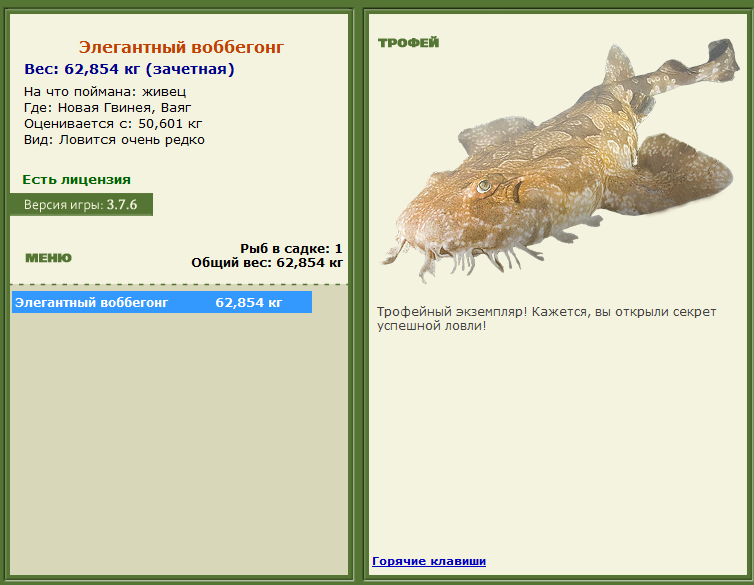Open the Горячие клавиши link
The height and width of the screenshot is (585, 754).
point(429,561)
